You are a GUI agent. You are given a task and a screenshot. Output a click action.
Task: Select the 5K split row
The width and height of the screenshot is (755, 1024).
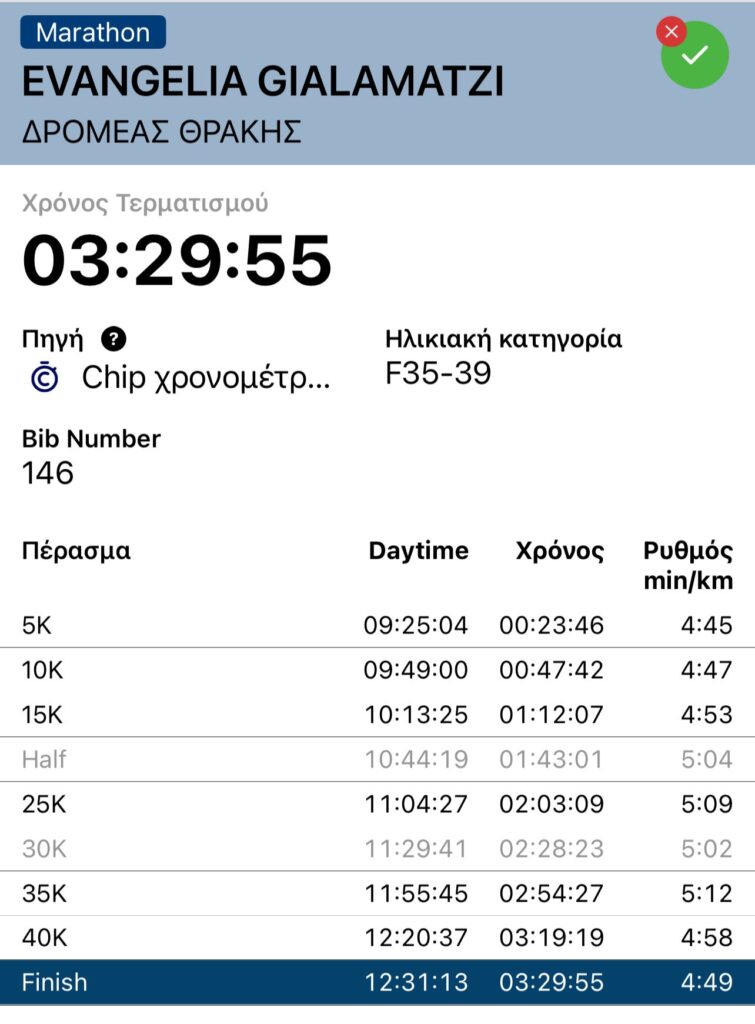[377, 626]
